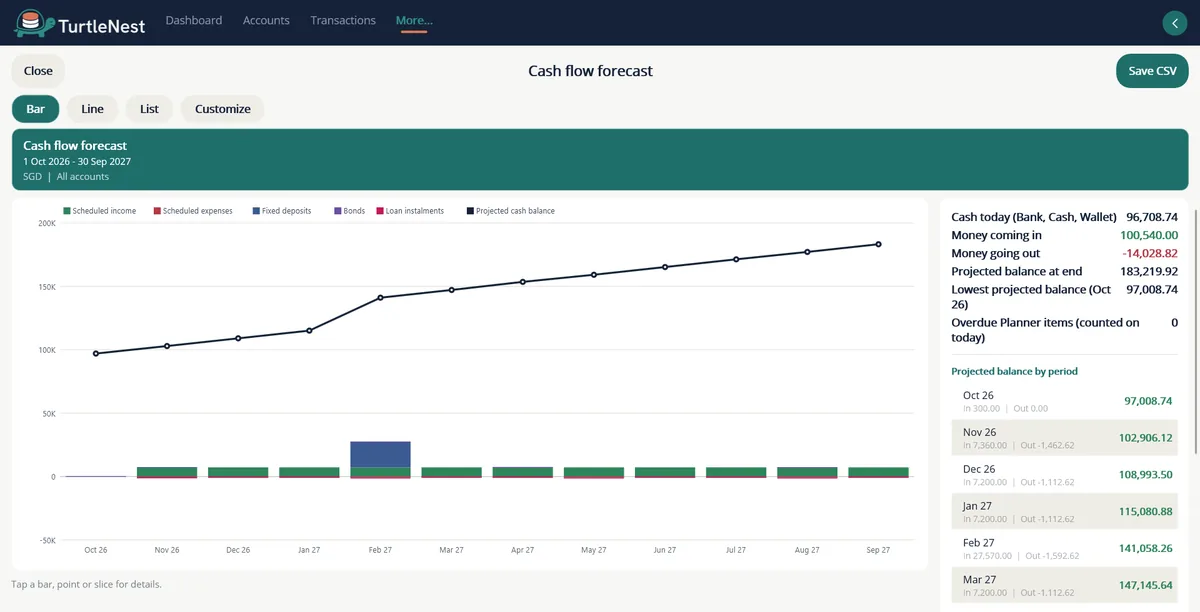This screenshot has width=1200, height=612.
Task: Select the Sep 27 income bar
Action: (878, 472)
